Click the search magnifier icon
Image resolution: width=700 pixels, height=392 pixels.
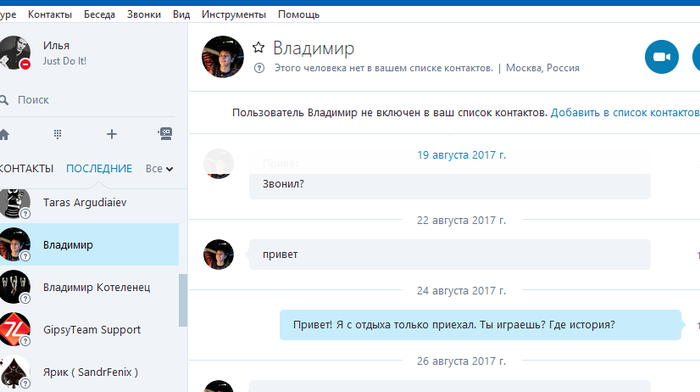pos(4,100)
